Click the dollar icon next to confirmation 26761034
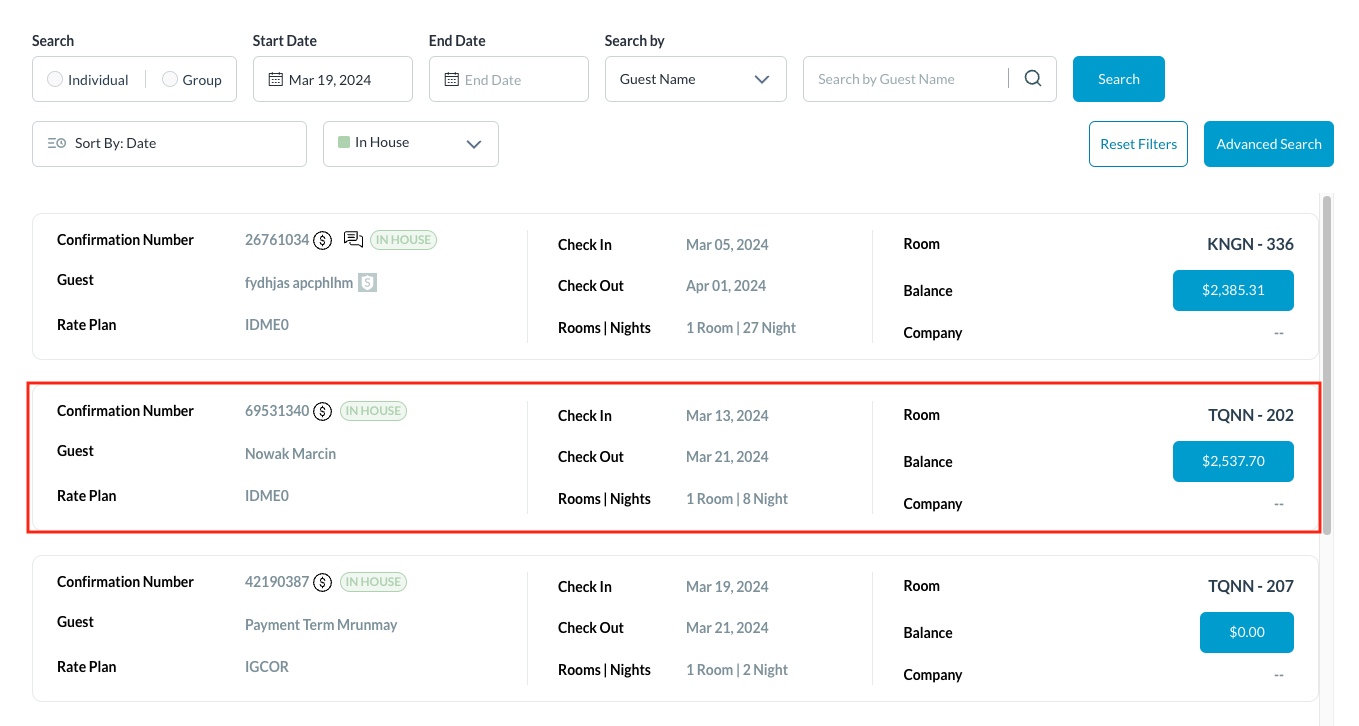Viewport: 1359px width, 726px height. (x=322, y=240)
